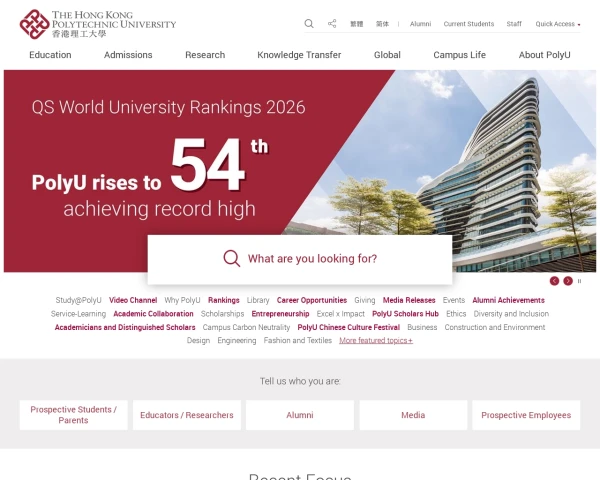The image size is (600, 480).
Task: Open the Admissions menu
Action: 128,55
